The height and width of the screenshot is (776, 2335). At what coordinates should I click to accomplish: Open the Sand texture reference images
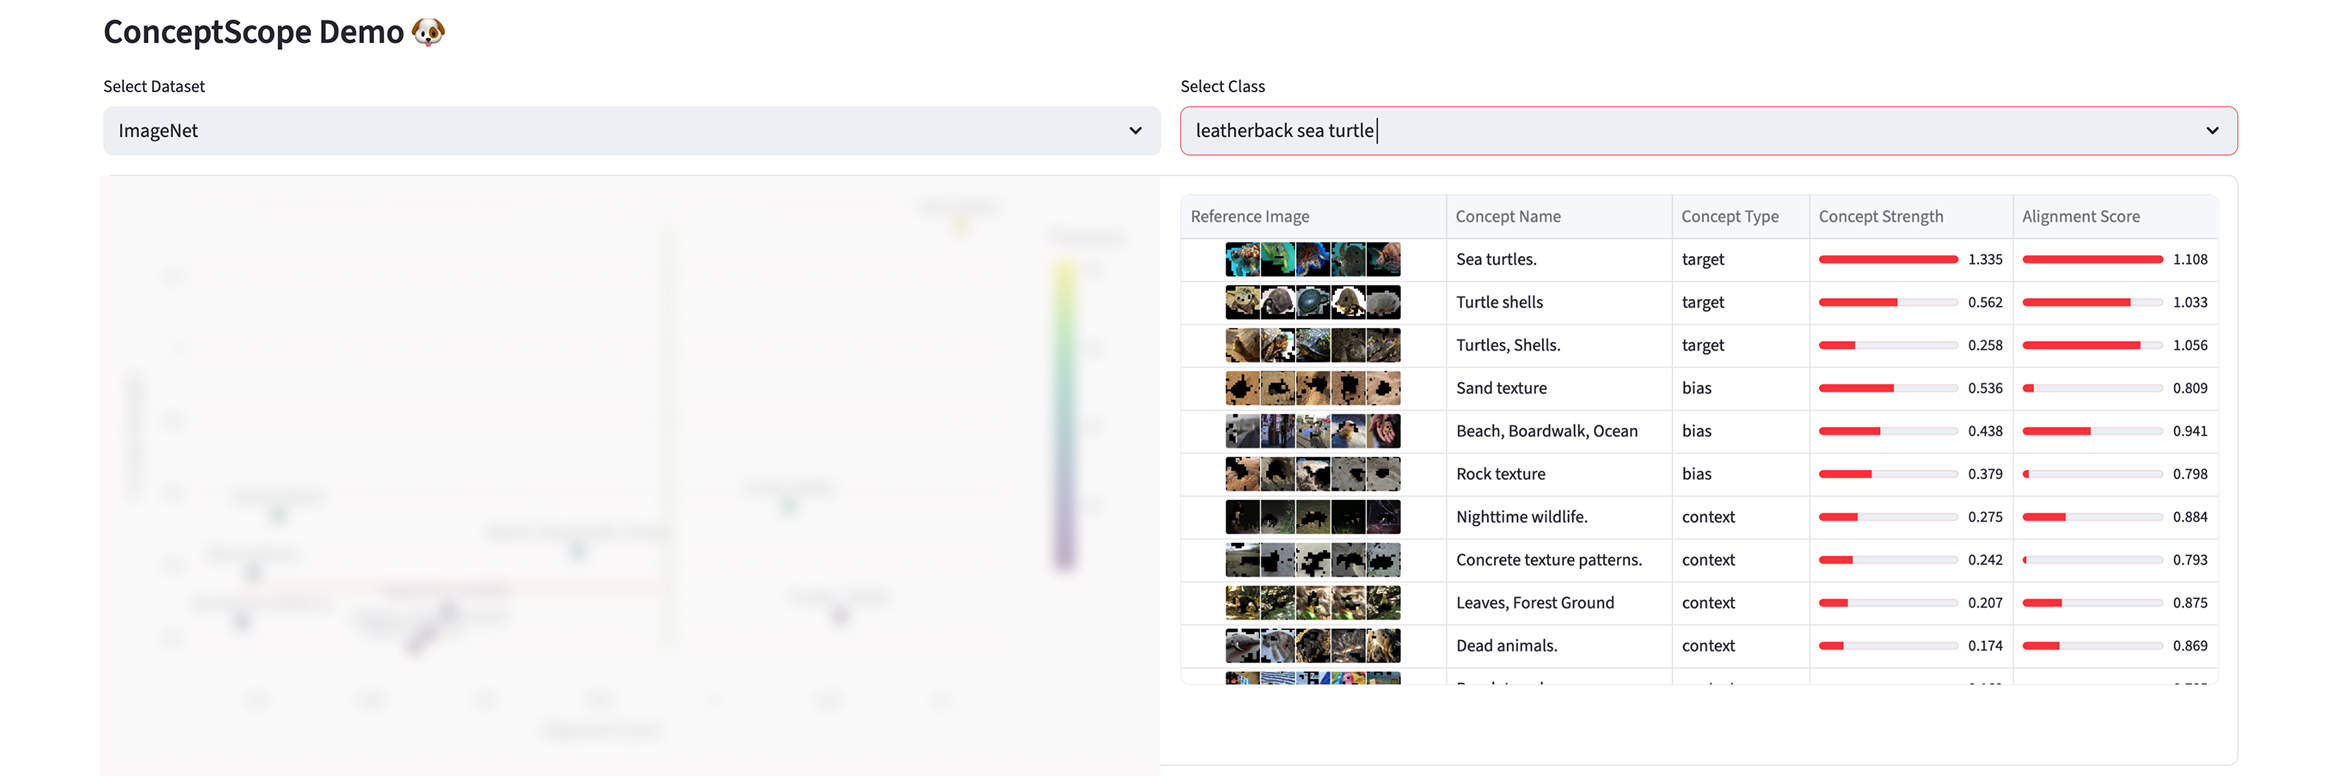pos(1312,388)
